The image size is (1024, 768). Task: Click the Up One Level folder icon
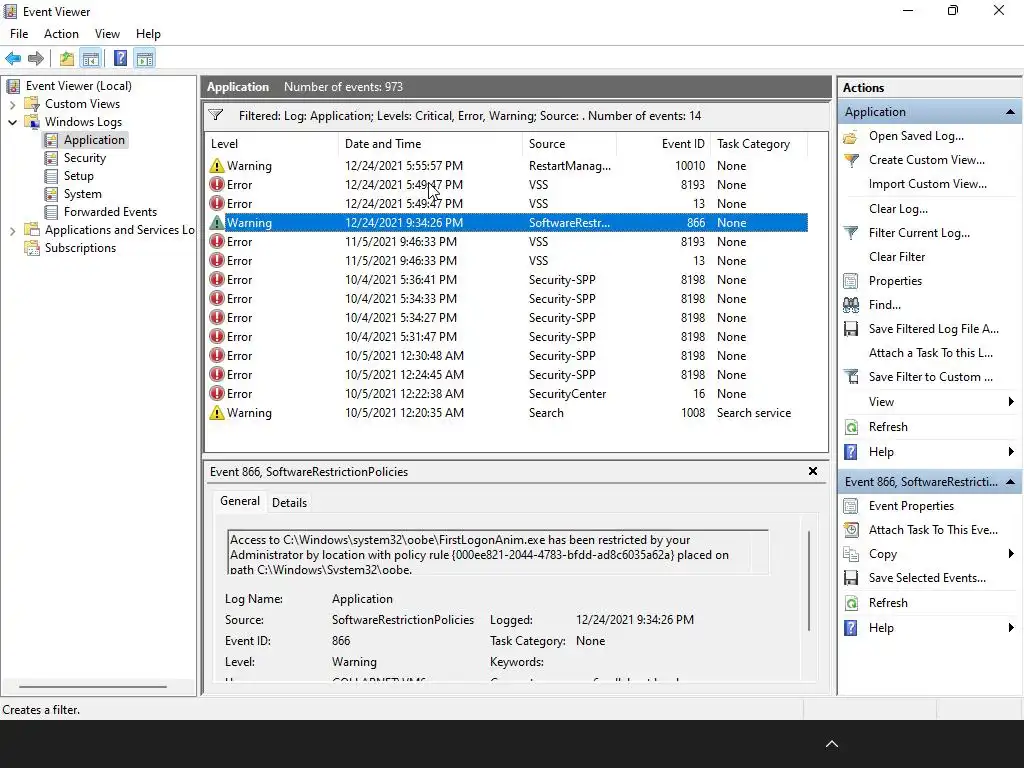pyautogui.click(x=67, y=59)
